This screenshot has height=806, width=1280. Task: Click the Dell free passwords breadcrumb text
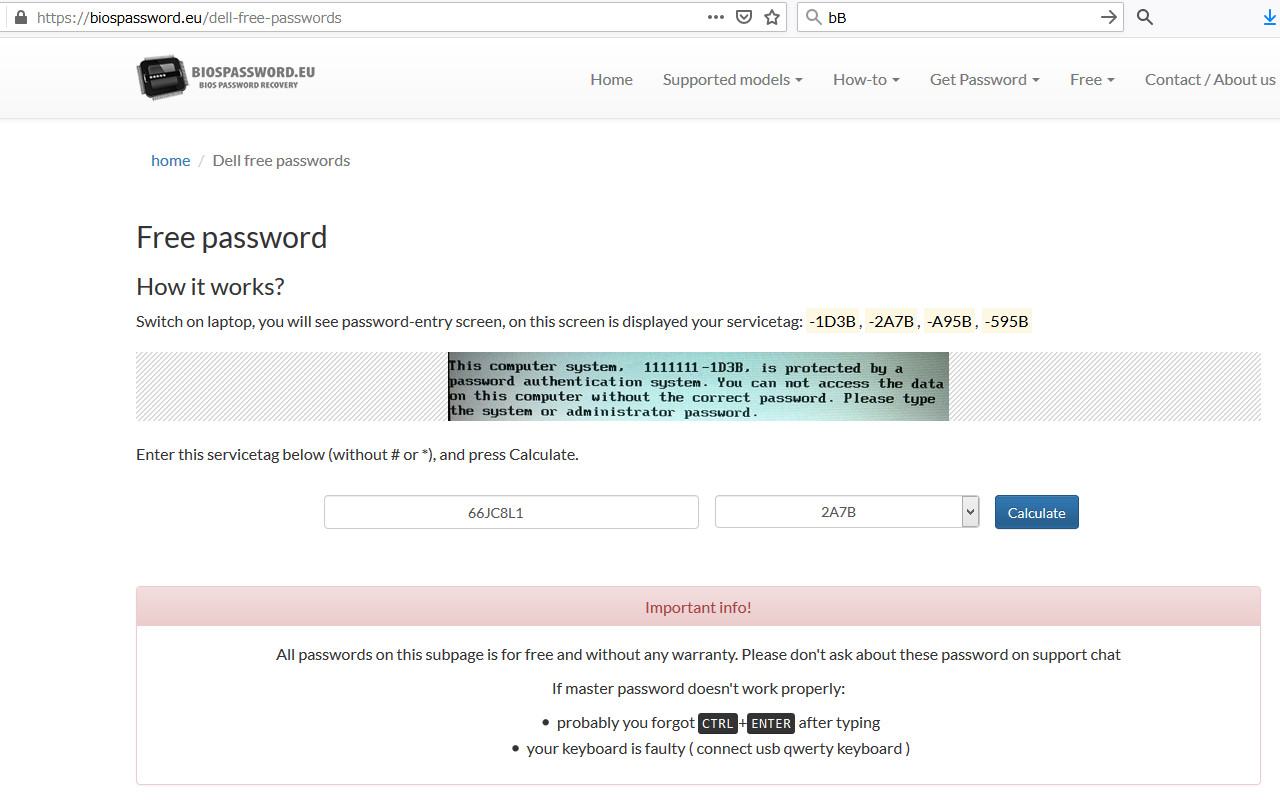[x=281, y=160]
